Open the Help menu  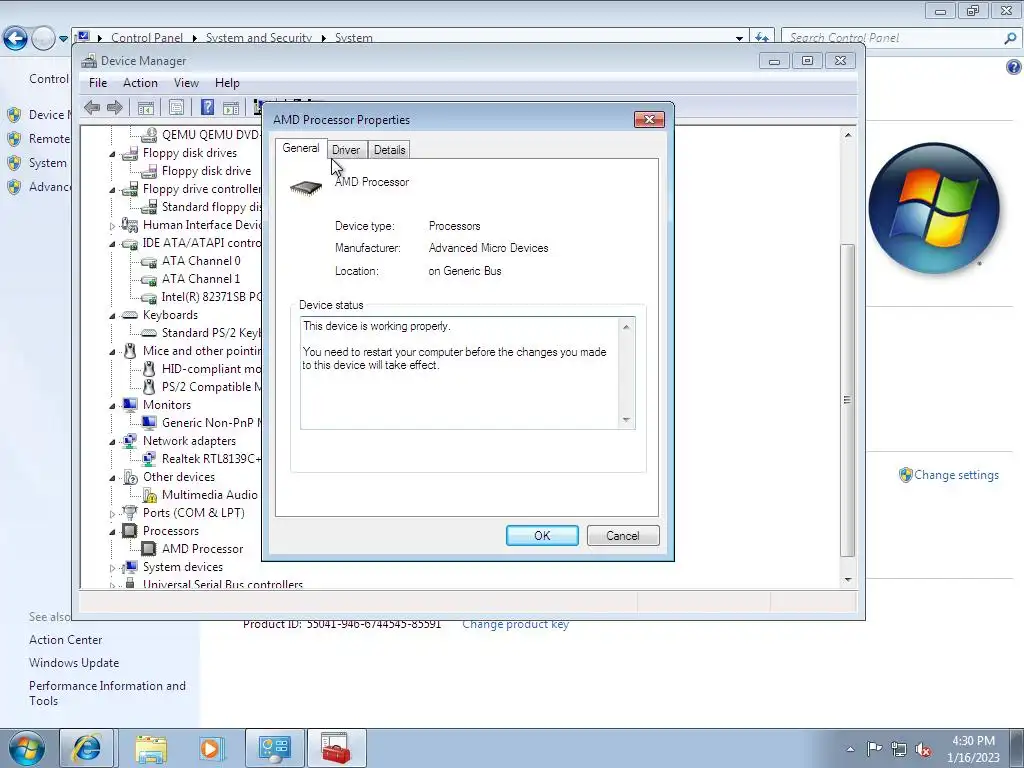tap(227, 83)
